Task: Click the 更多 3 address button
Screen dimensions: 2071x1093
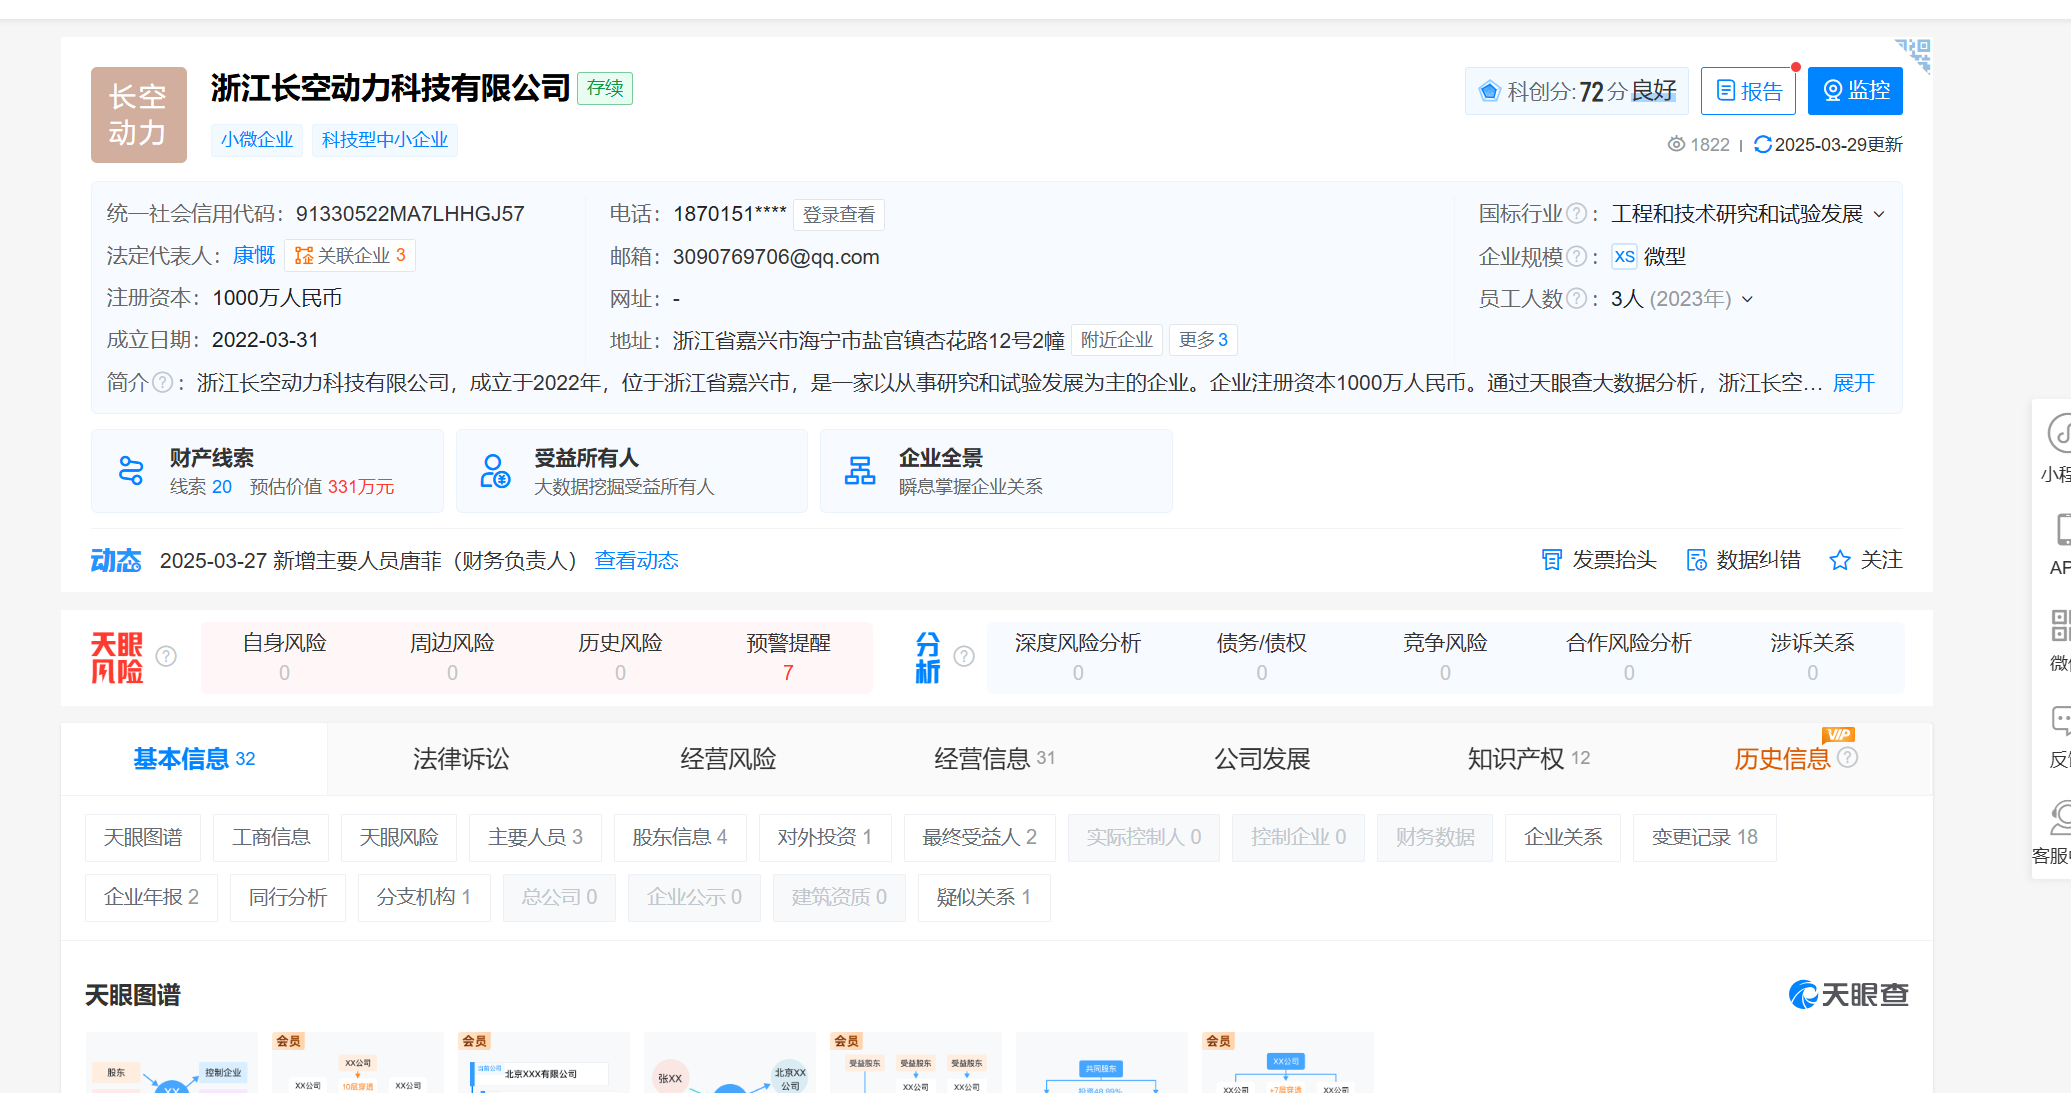Action: [x=1203, y=340]
